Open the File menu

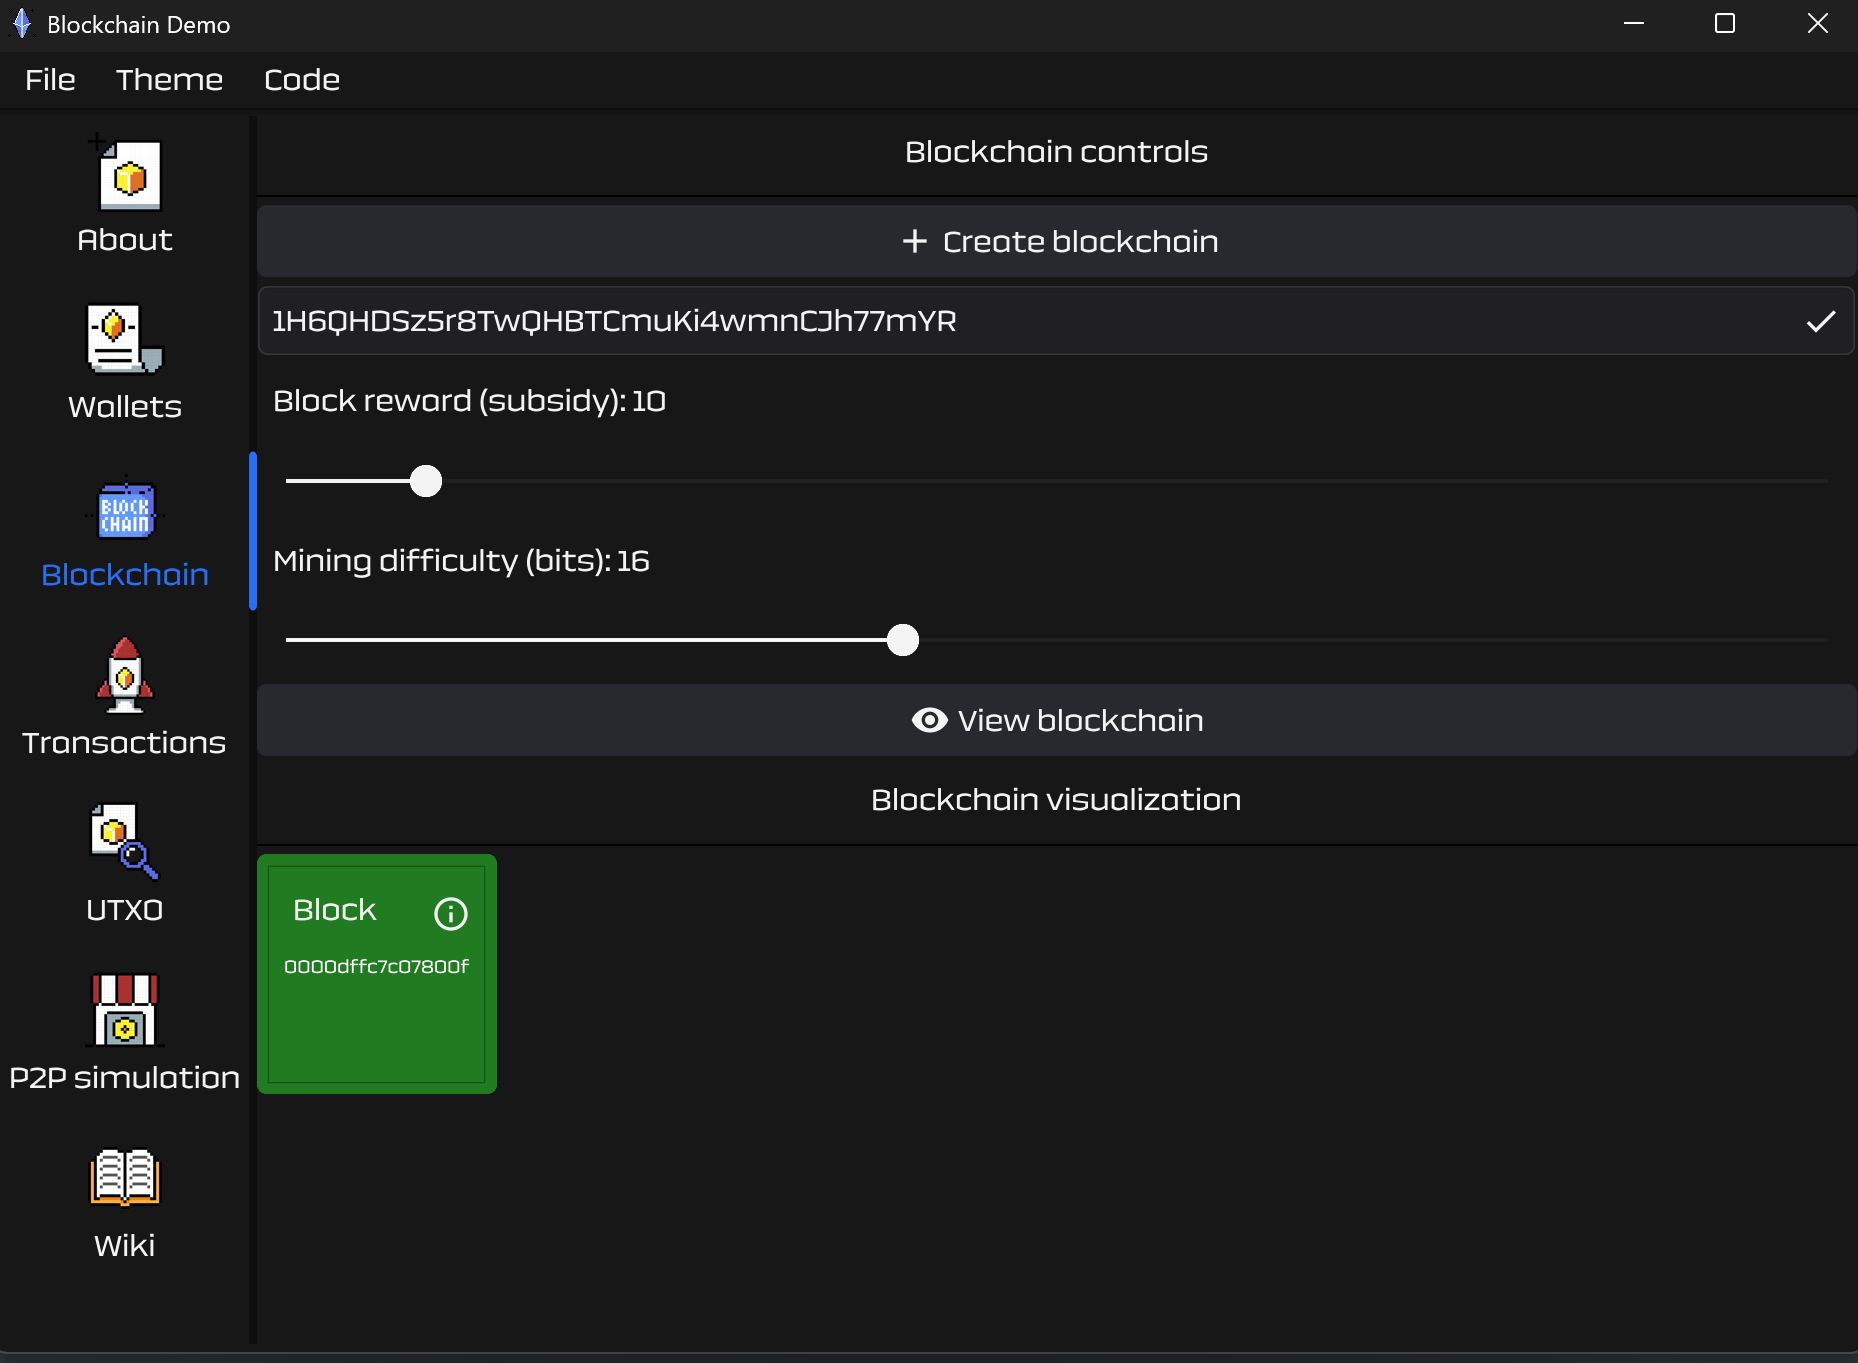pos(50,80)
